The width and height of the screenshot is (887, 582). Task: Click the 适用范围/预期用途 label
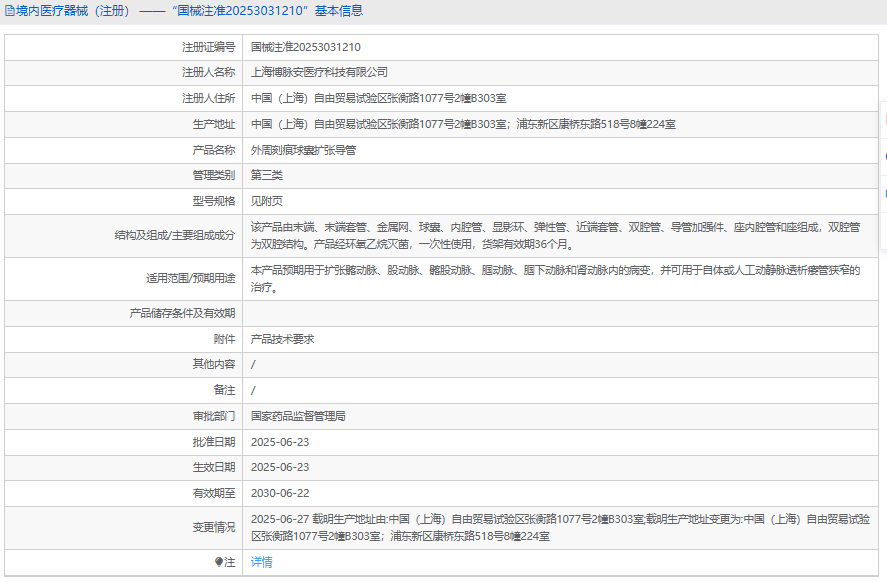(191, 278)
